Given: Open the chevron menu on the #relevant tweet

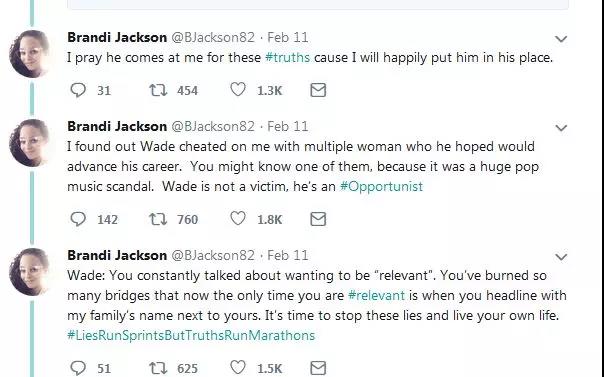Looking at the screenshot, I should (561, 257).
